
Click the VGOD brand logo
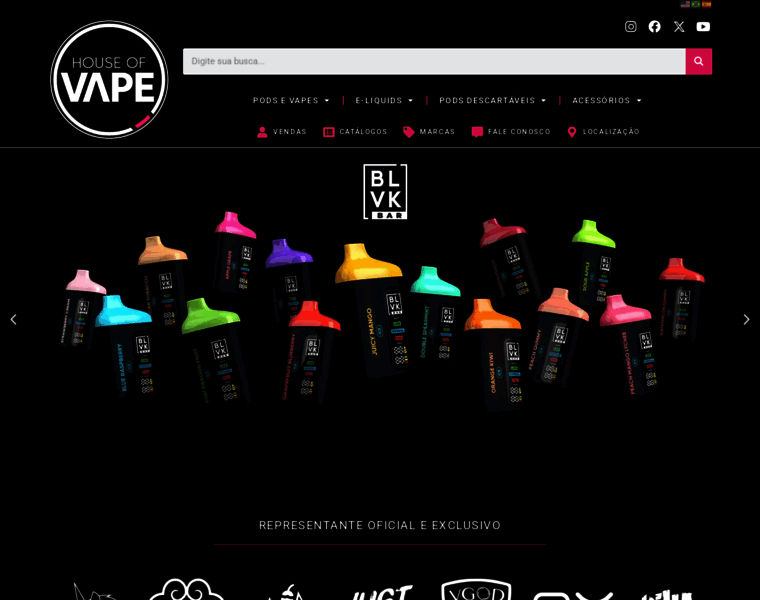[x=476, y=590]
